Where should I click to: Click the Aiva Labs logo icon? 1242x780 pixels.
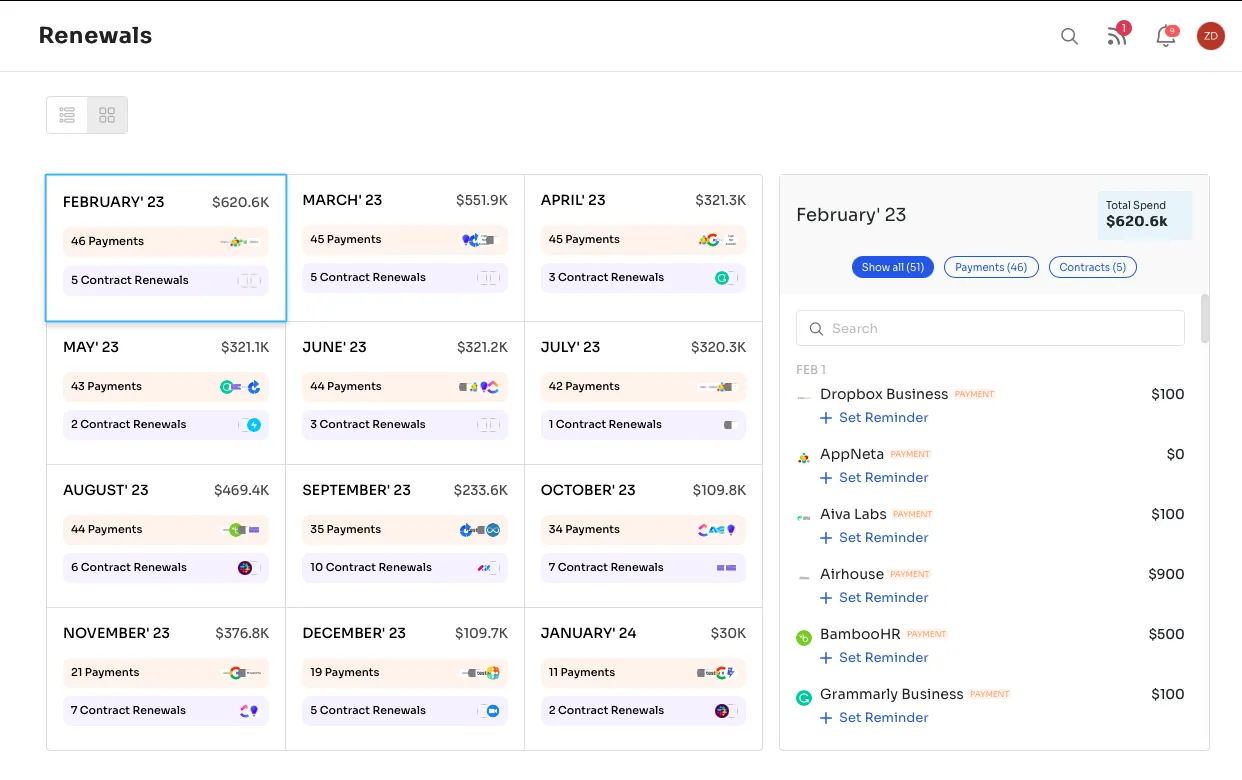click(803, 518)
